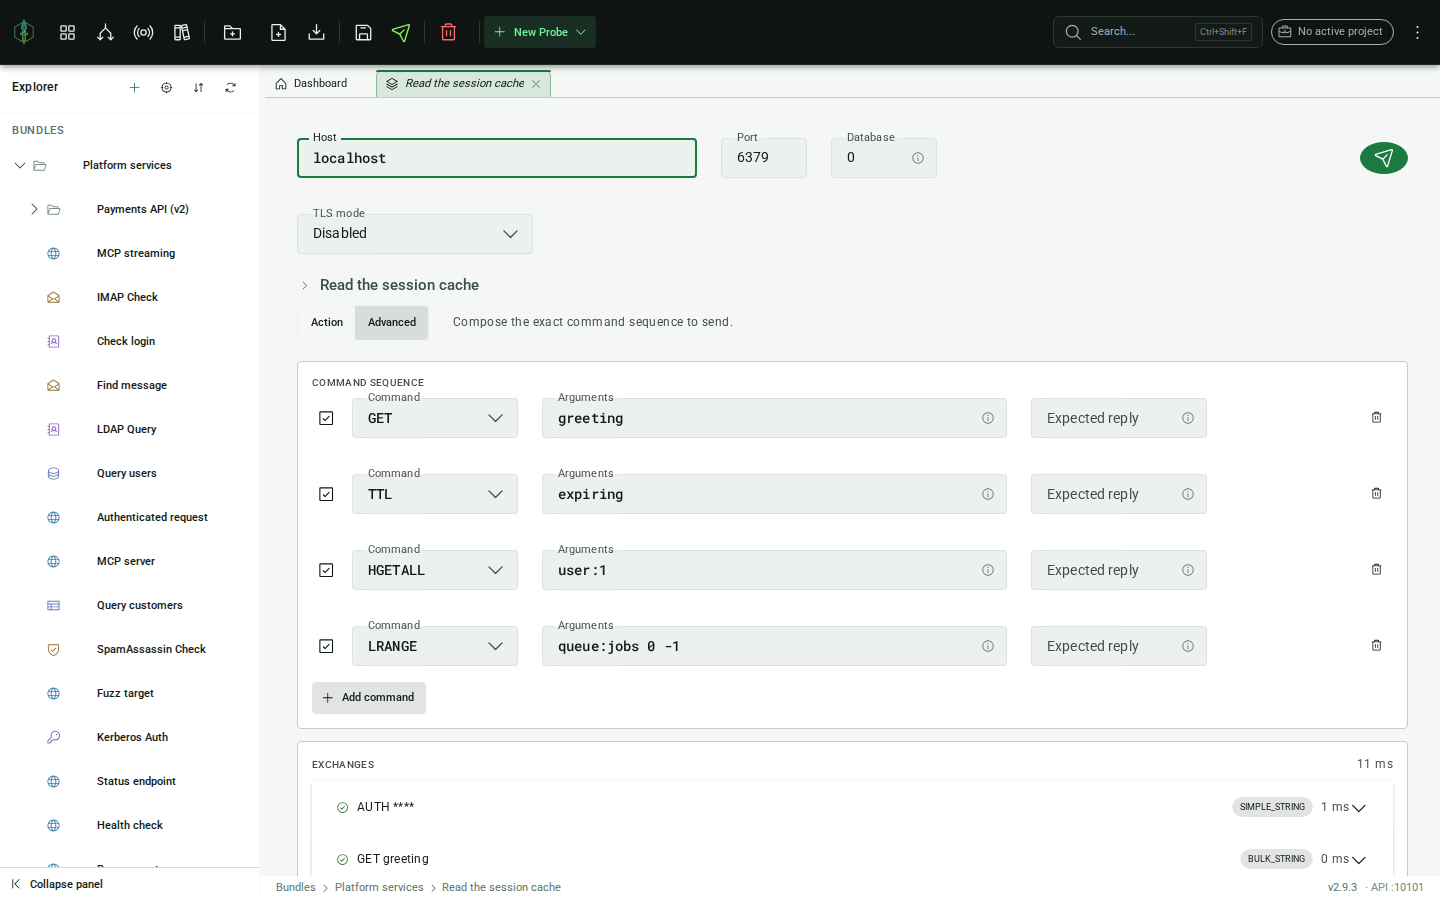This screenshot has height=900, width=1440.
Task: Expand the Payments API (v2) folder
Action: pyautogui.click(x=34, y=209)
